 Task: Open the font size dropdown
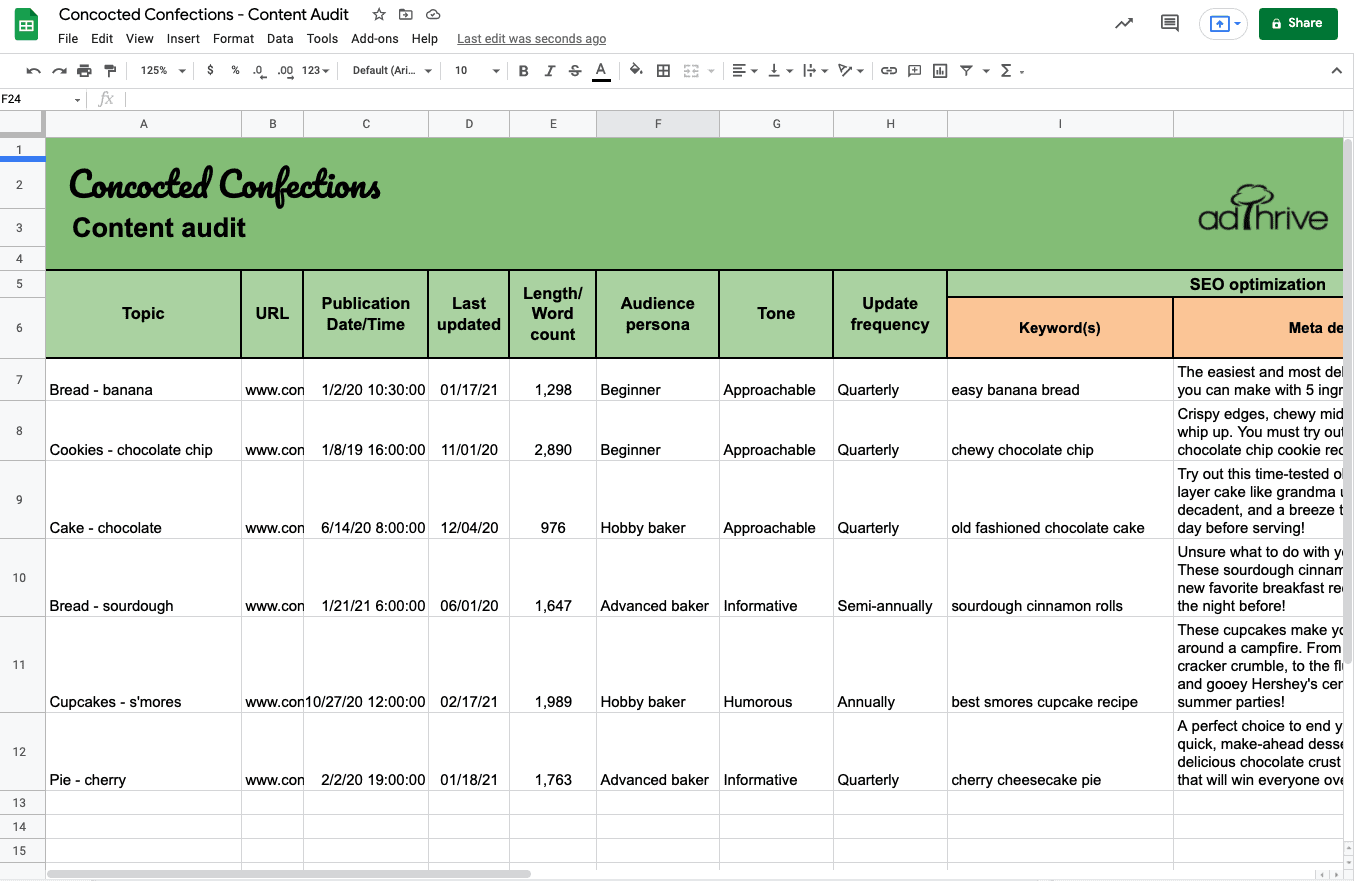(x=477, y=71)
